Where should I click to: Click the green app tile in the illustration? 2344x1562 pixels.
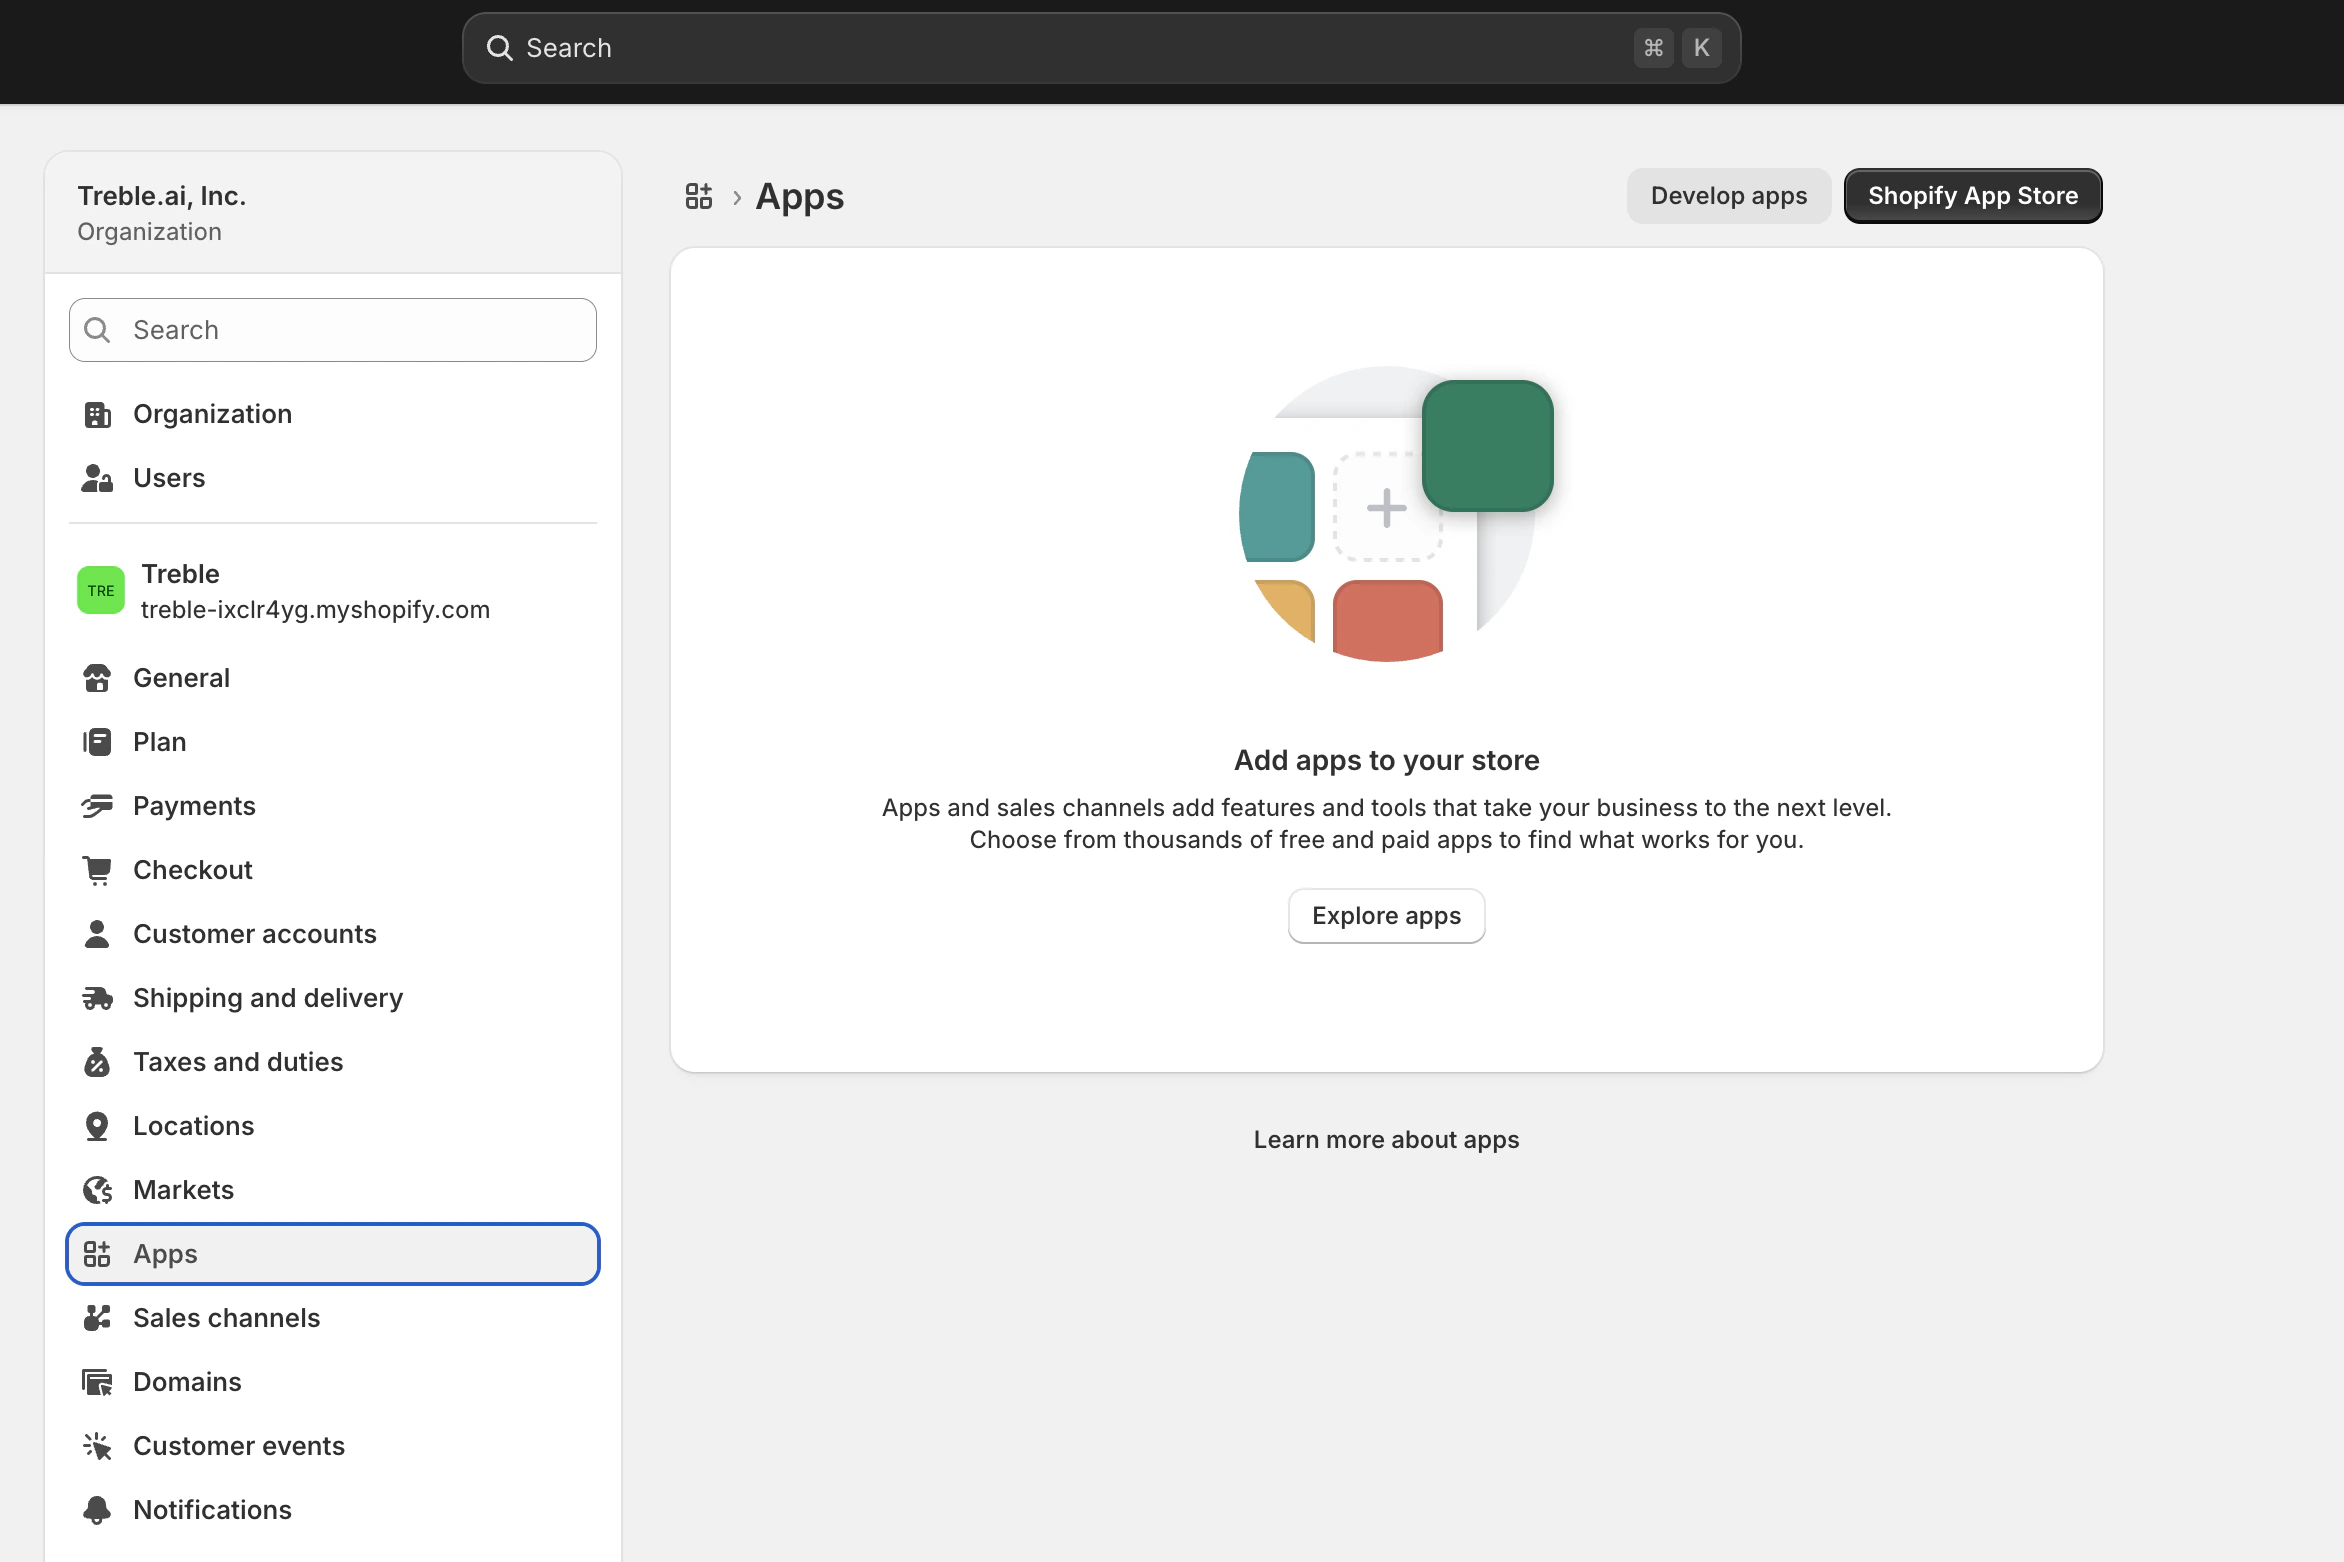(x=1487, y=446)
